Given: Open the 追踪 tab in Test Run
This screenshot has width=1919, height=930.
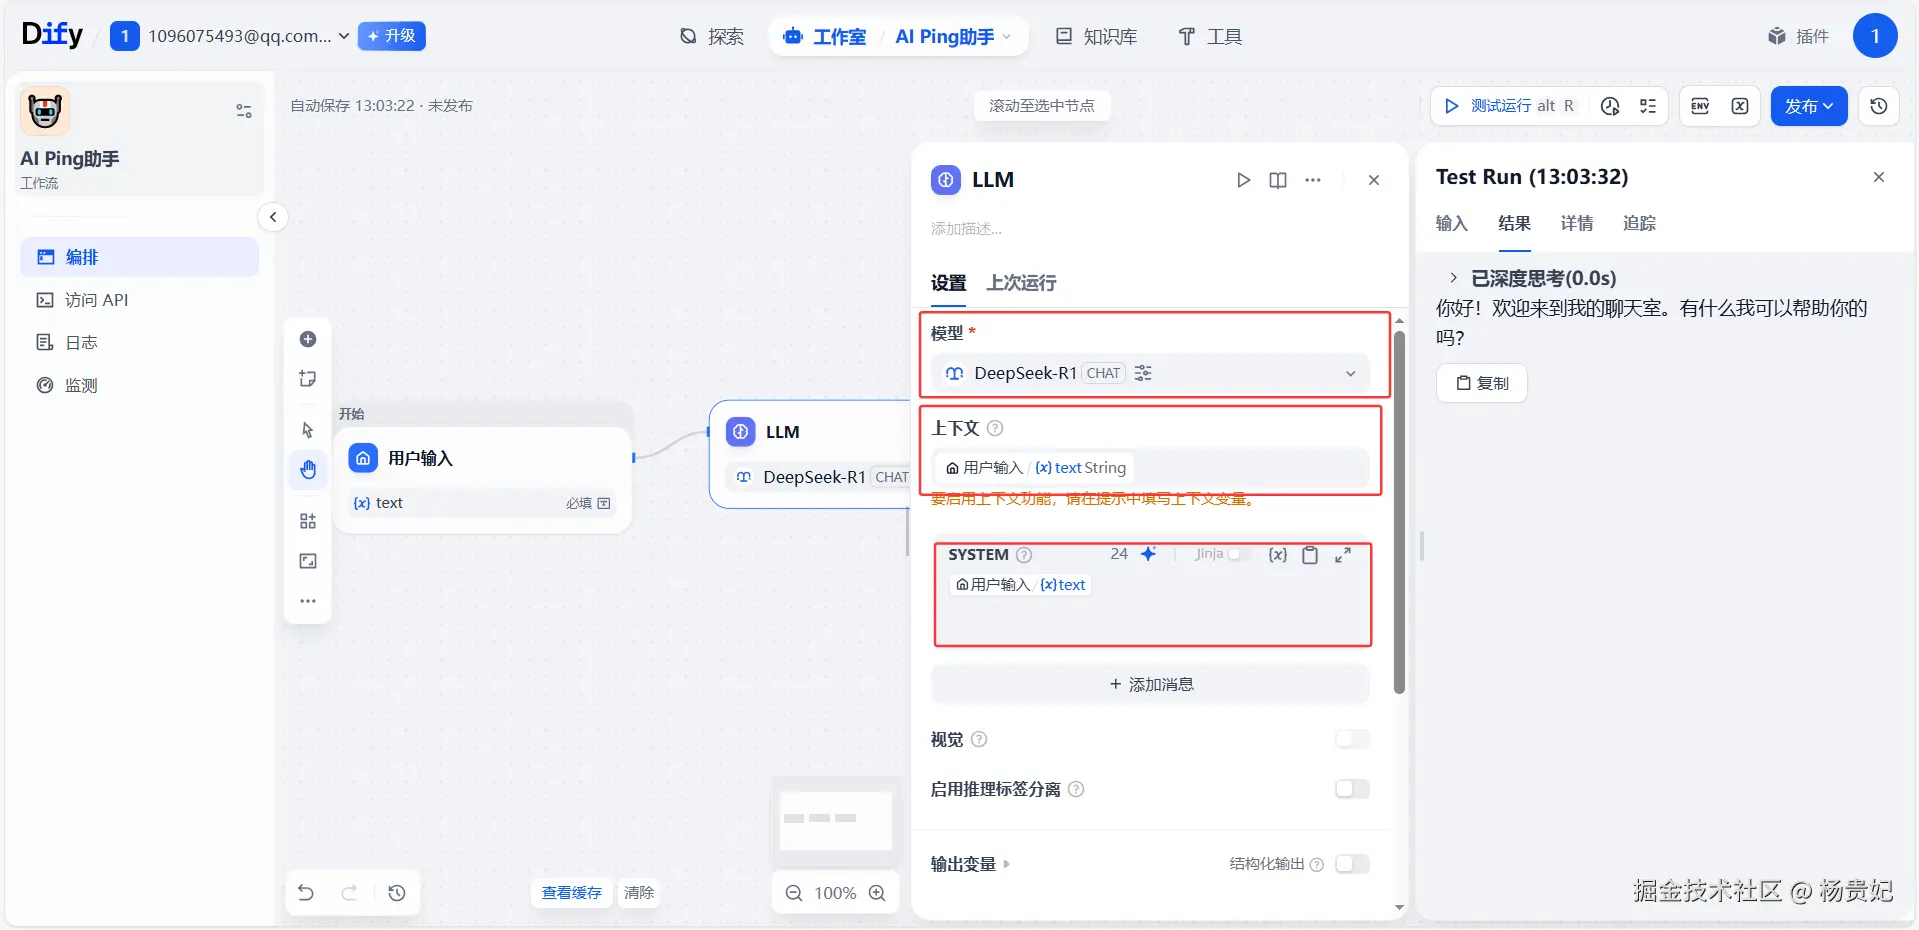Looking at the screenshot, I should (1639, 223).
